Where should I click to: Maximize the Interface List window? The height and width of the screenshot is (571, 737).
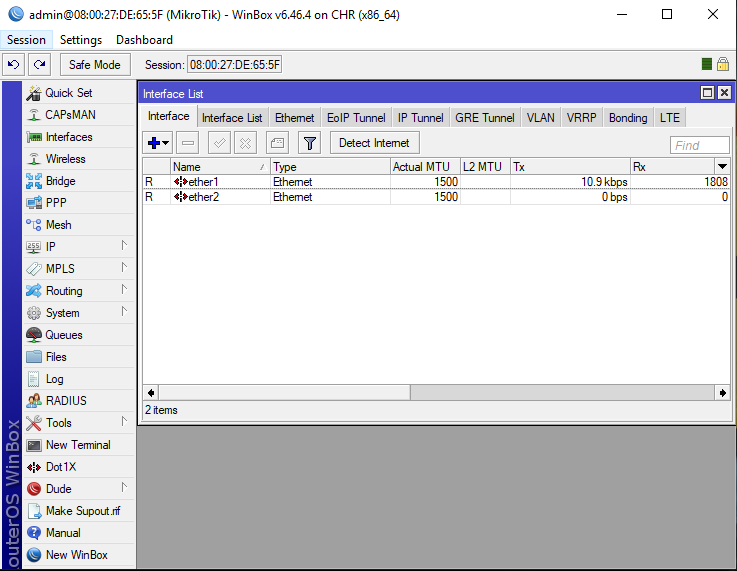(707, 93)
